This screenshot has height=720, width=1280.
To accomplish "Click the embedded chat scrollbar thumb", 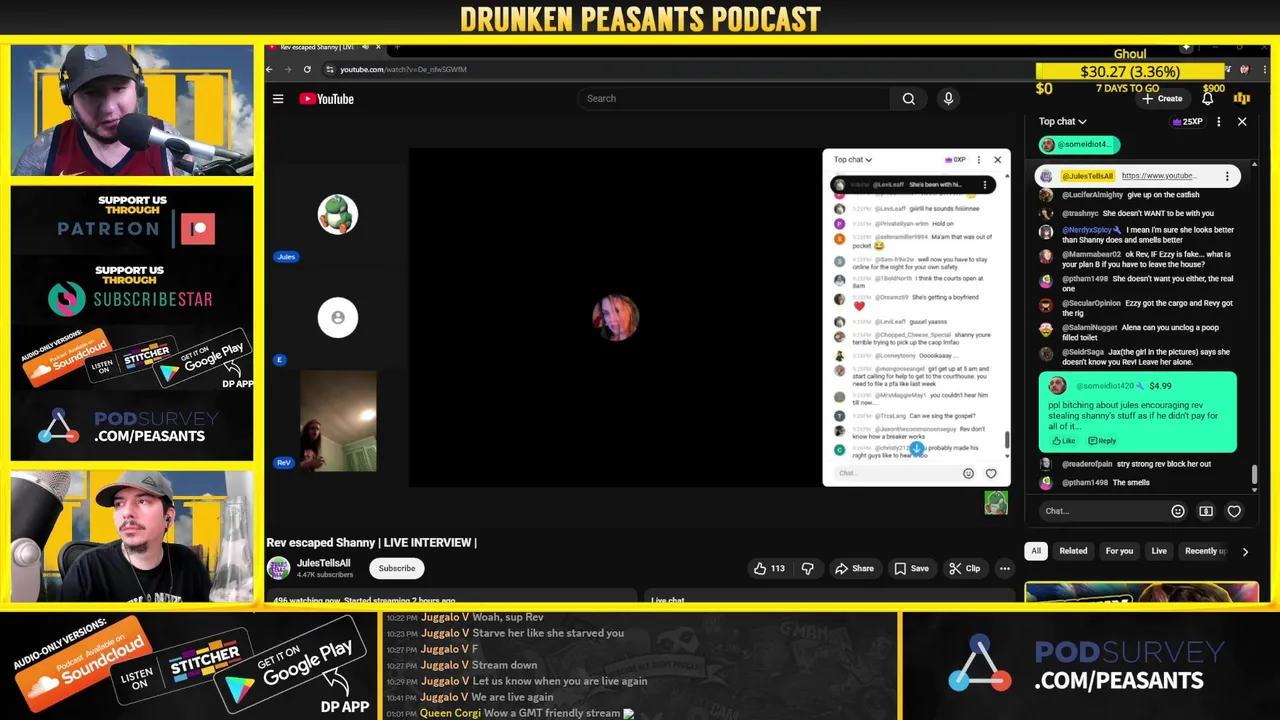I will tap(1007, 439).
